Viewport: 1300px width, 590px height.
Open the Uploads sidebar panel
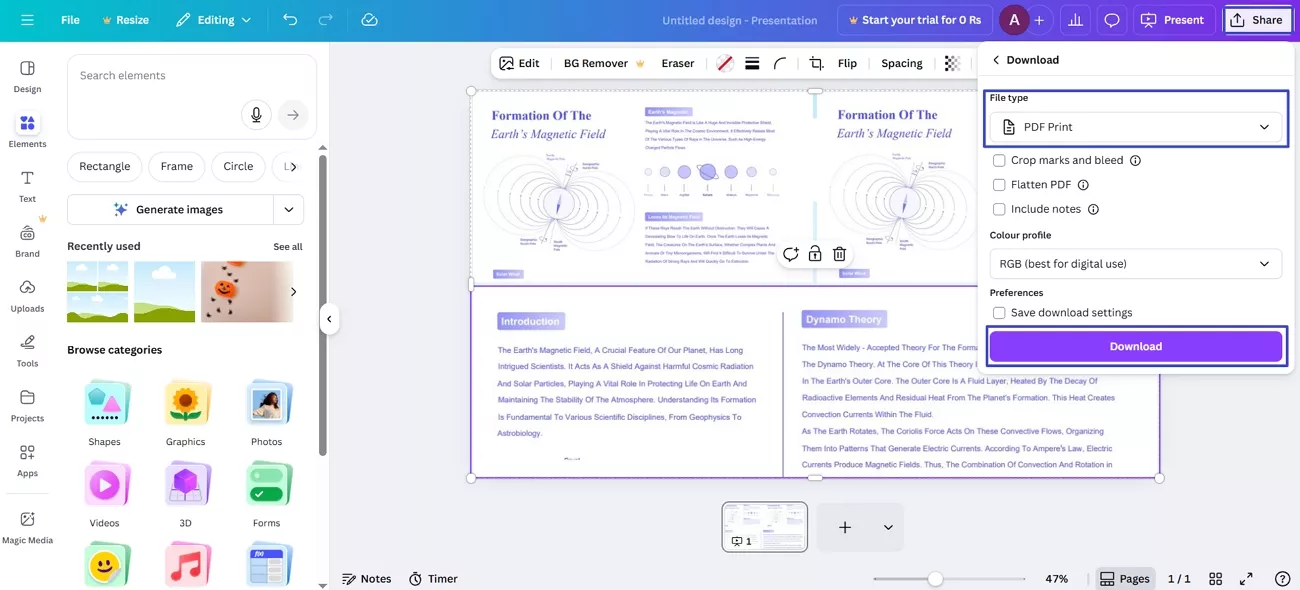click(27, 295)
